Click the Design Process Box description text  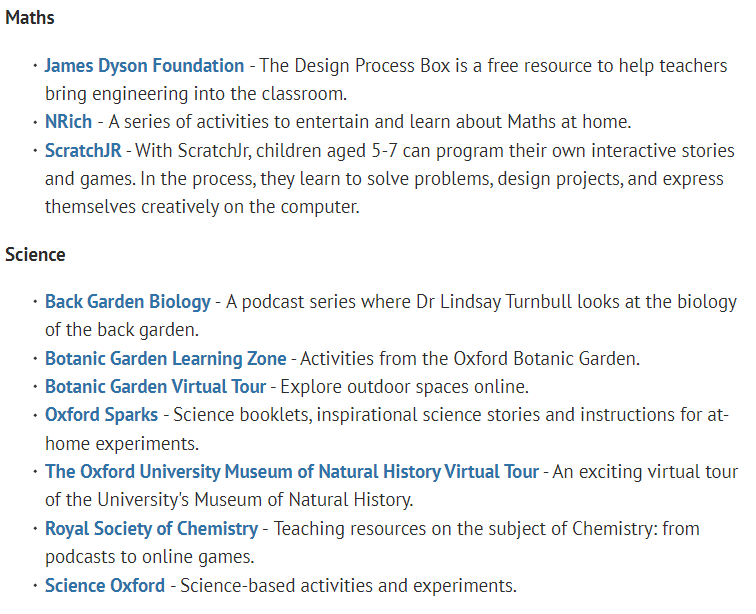click(x=386, y=80)
